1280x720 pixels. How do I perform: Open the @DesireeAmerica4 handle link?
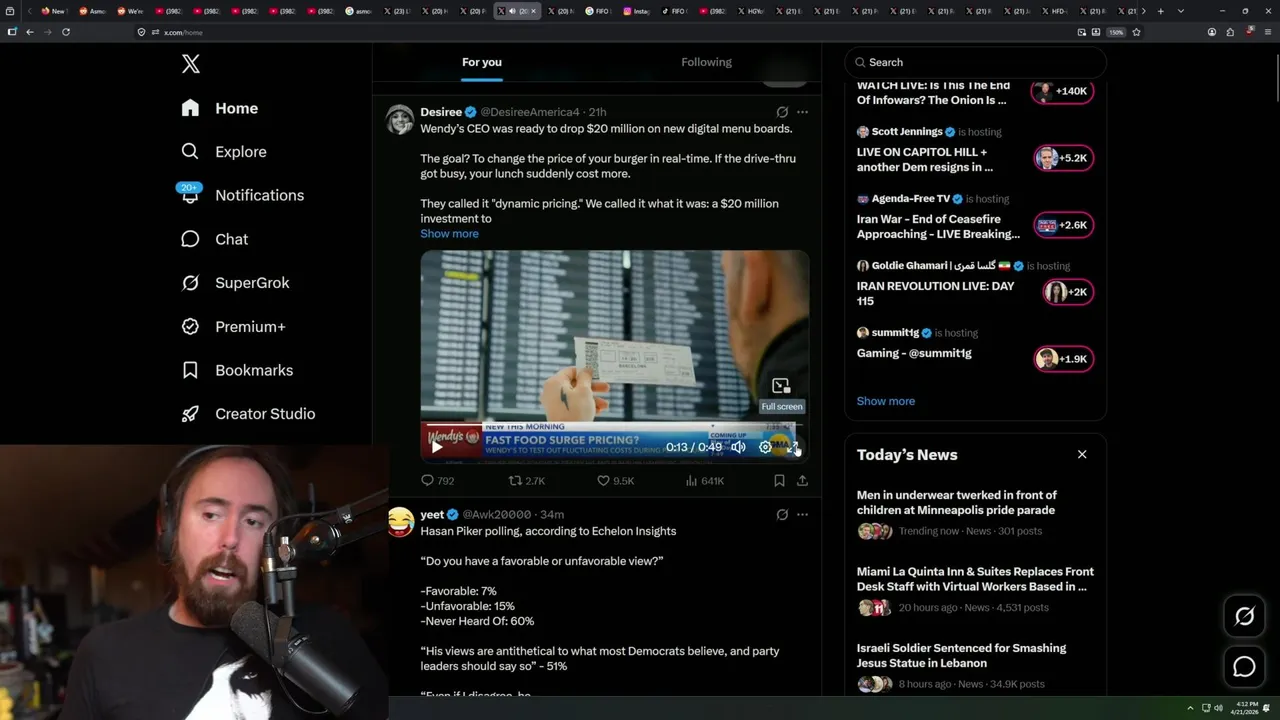click(x=530, y=112)
